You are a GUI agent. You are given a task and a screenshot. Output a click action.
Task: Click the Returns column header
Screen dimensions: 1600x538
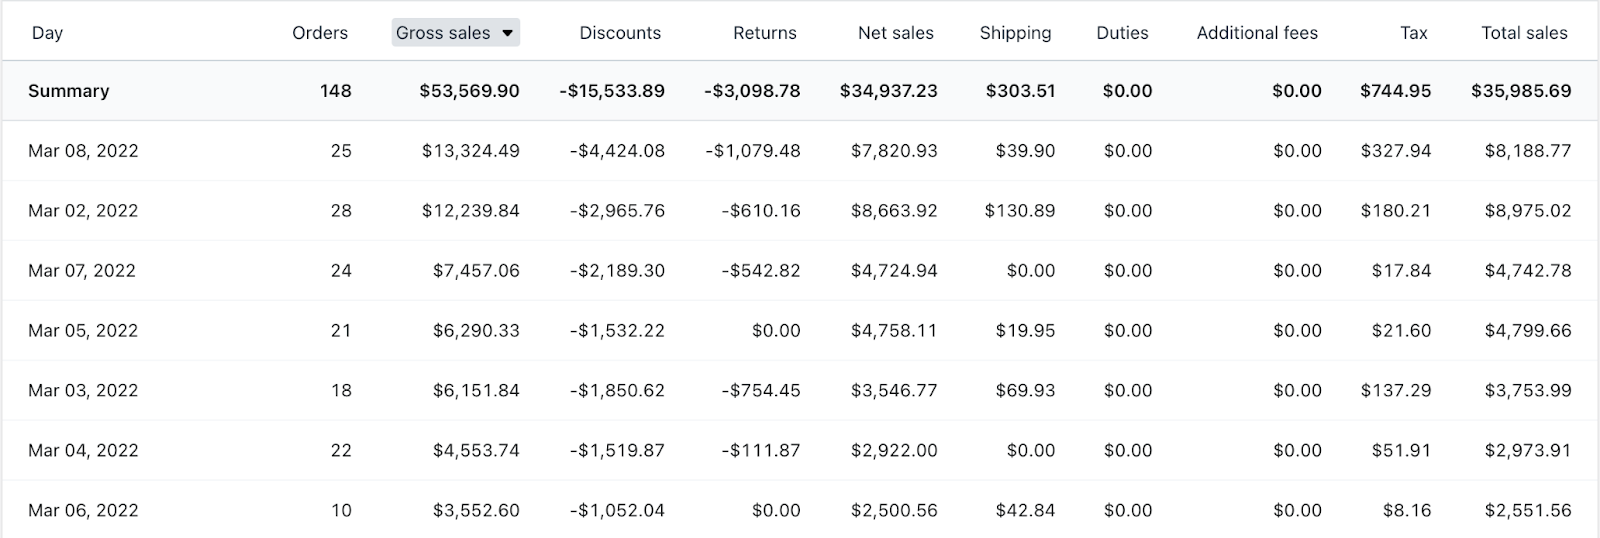point(764,33)
